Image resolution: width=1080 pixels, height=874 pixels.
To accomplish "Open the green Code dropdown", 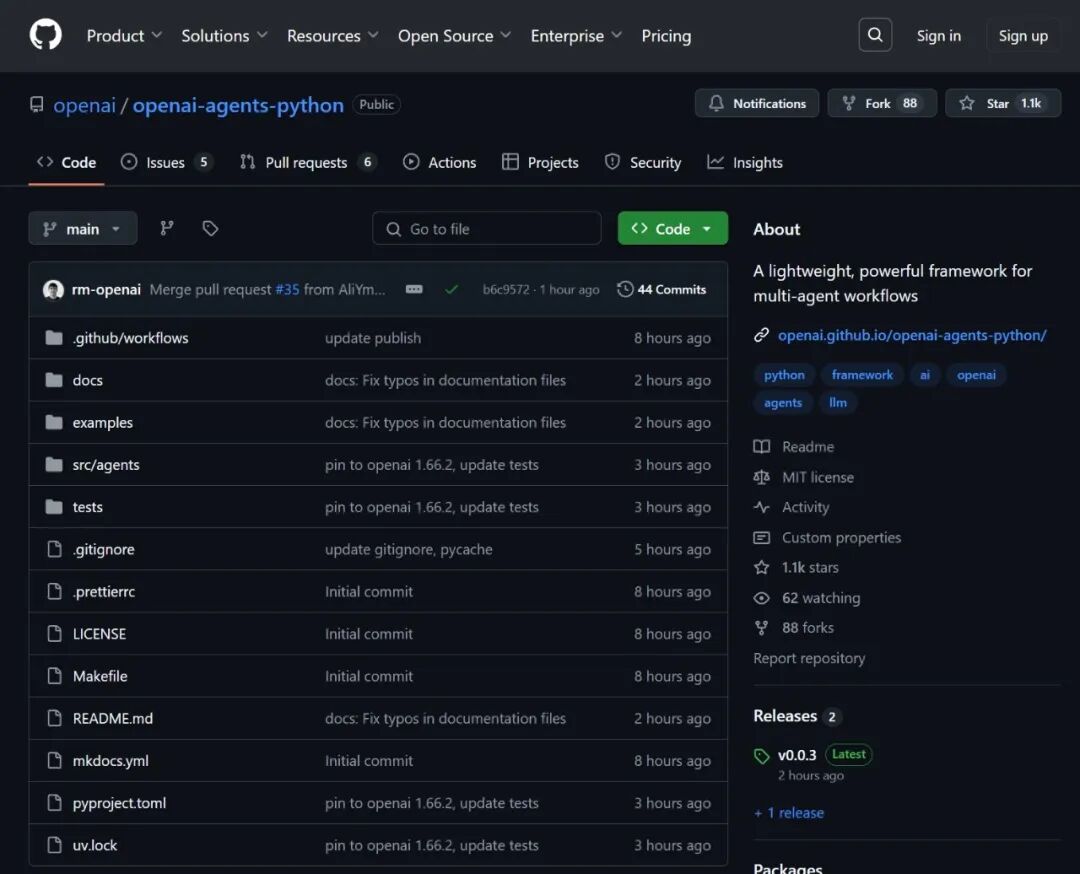I will click(x=672, y=229).
